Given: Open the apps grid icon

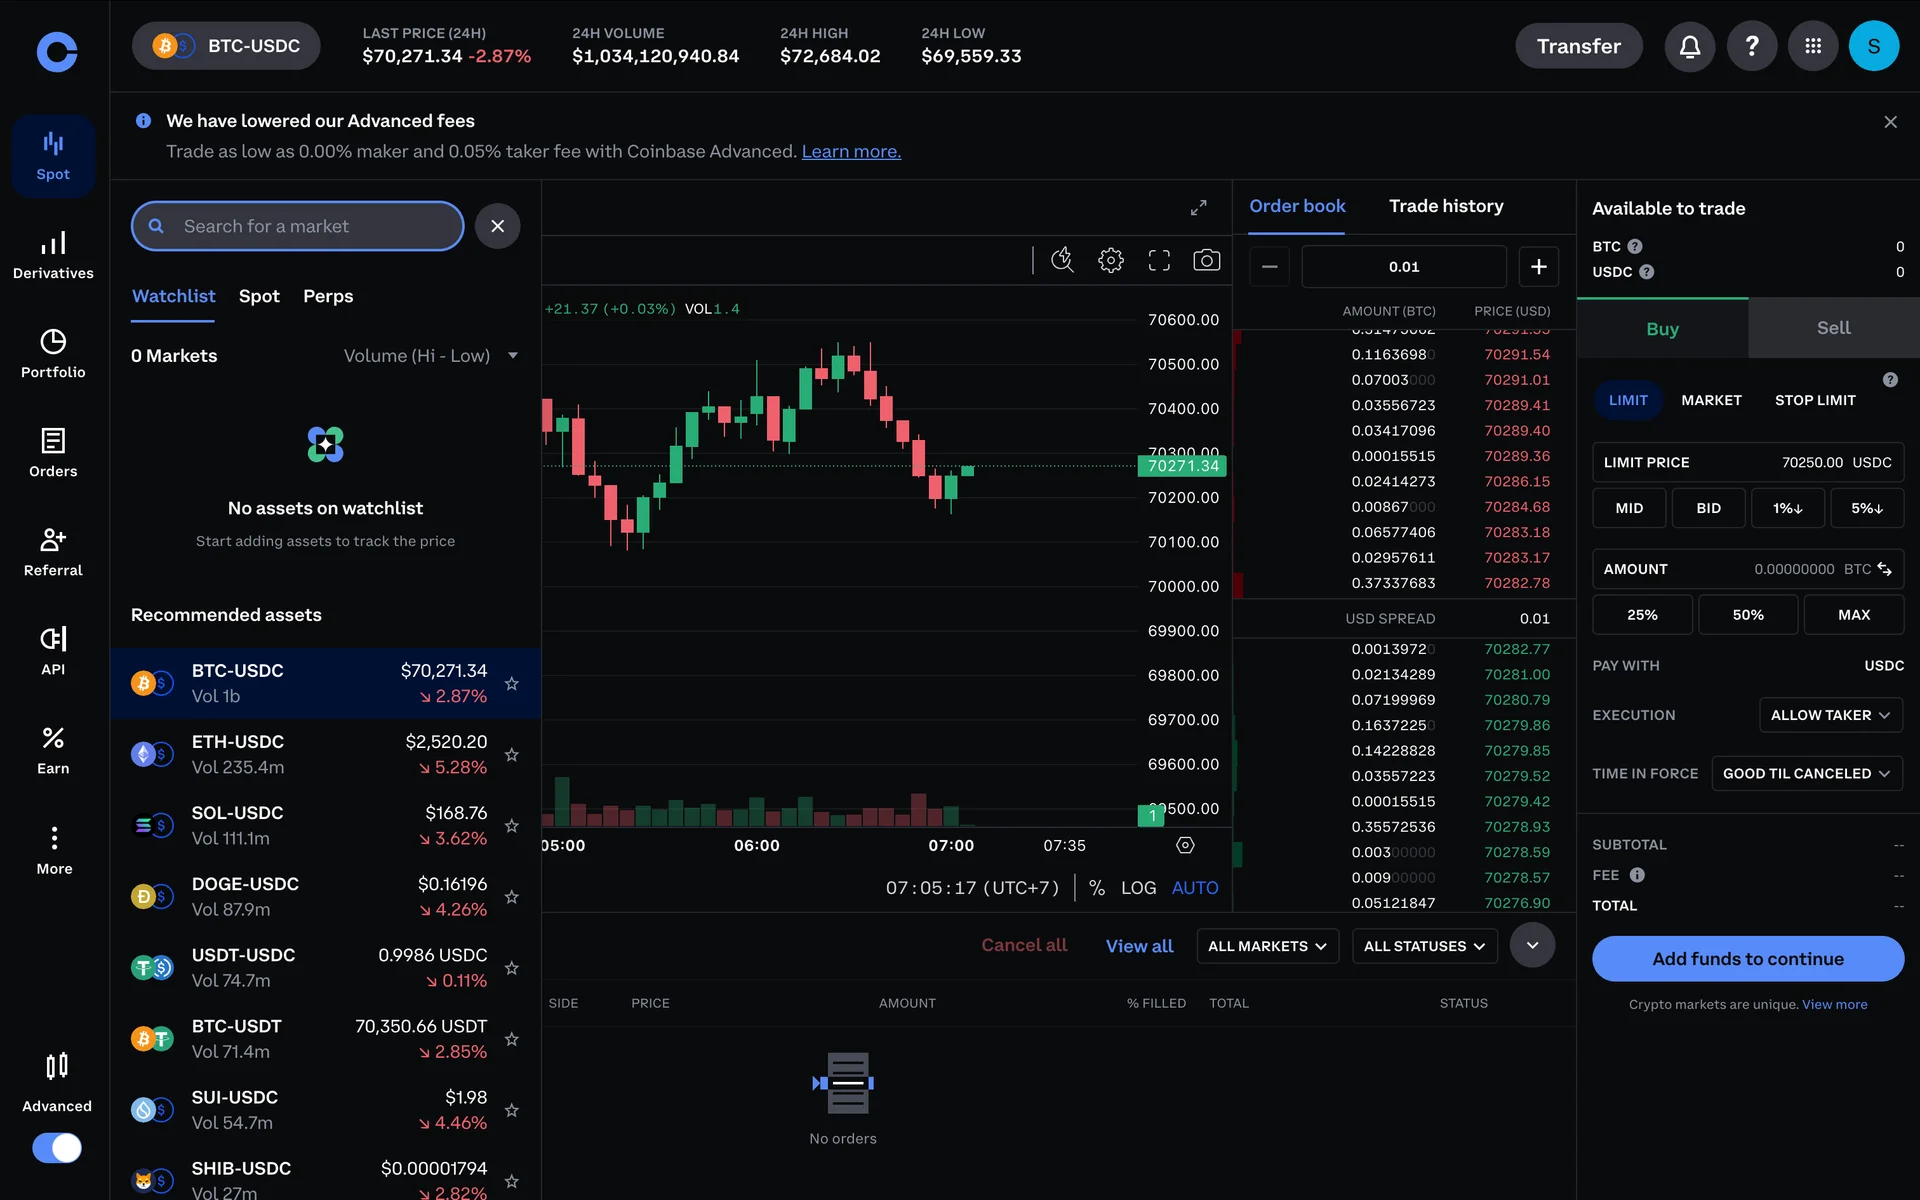Looking at the screenshot, I should [1812, 47].
